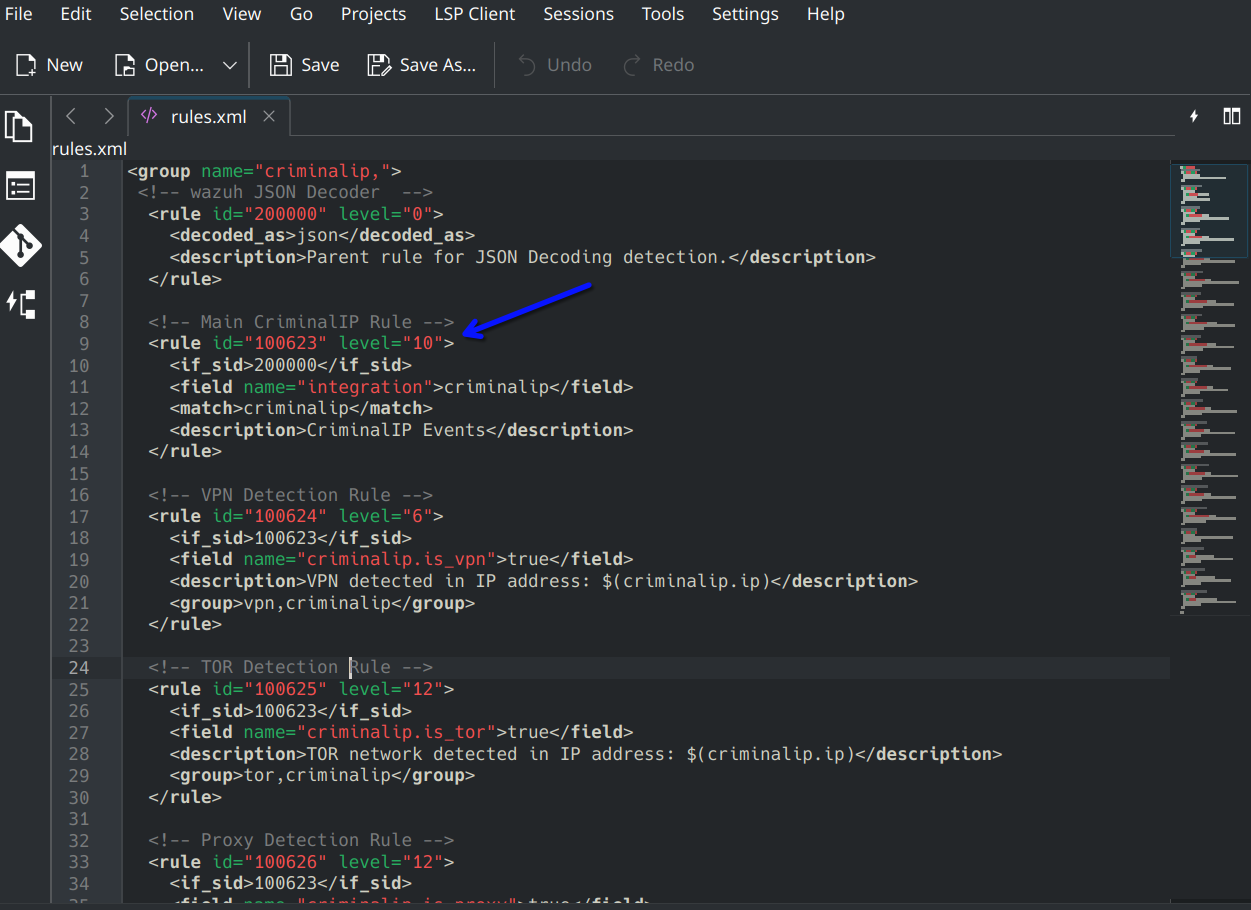Select the rules.xml tab
This screenshot has width=1251, height=910.
click(x=207, y=117)
